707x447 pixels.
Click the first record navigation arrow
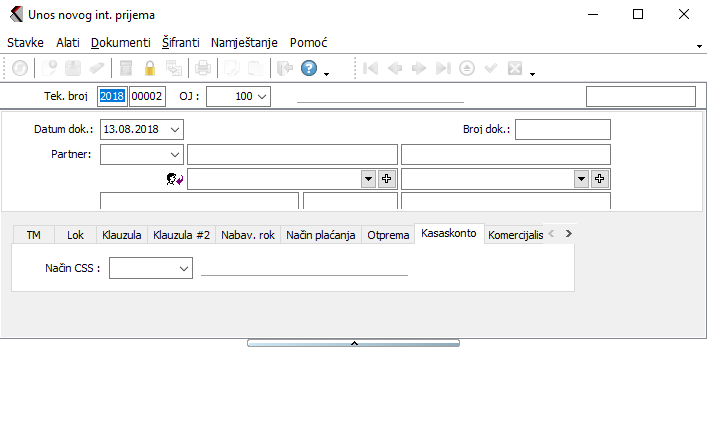pyautogui.click(x=371, y=68)
